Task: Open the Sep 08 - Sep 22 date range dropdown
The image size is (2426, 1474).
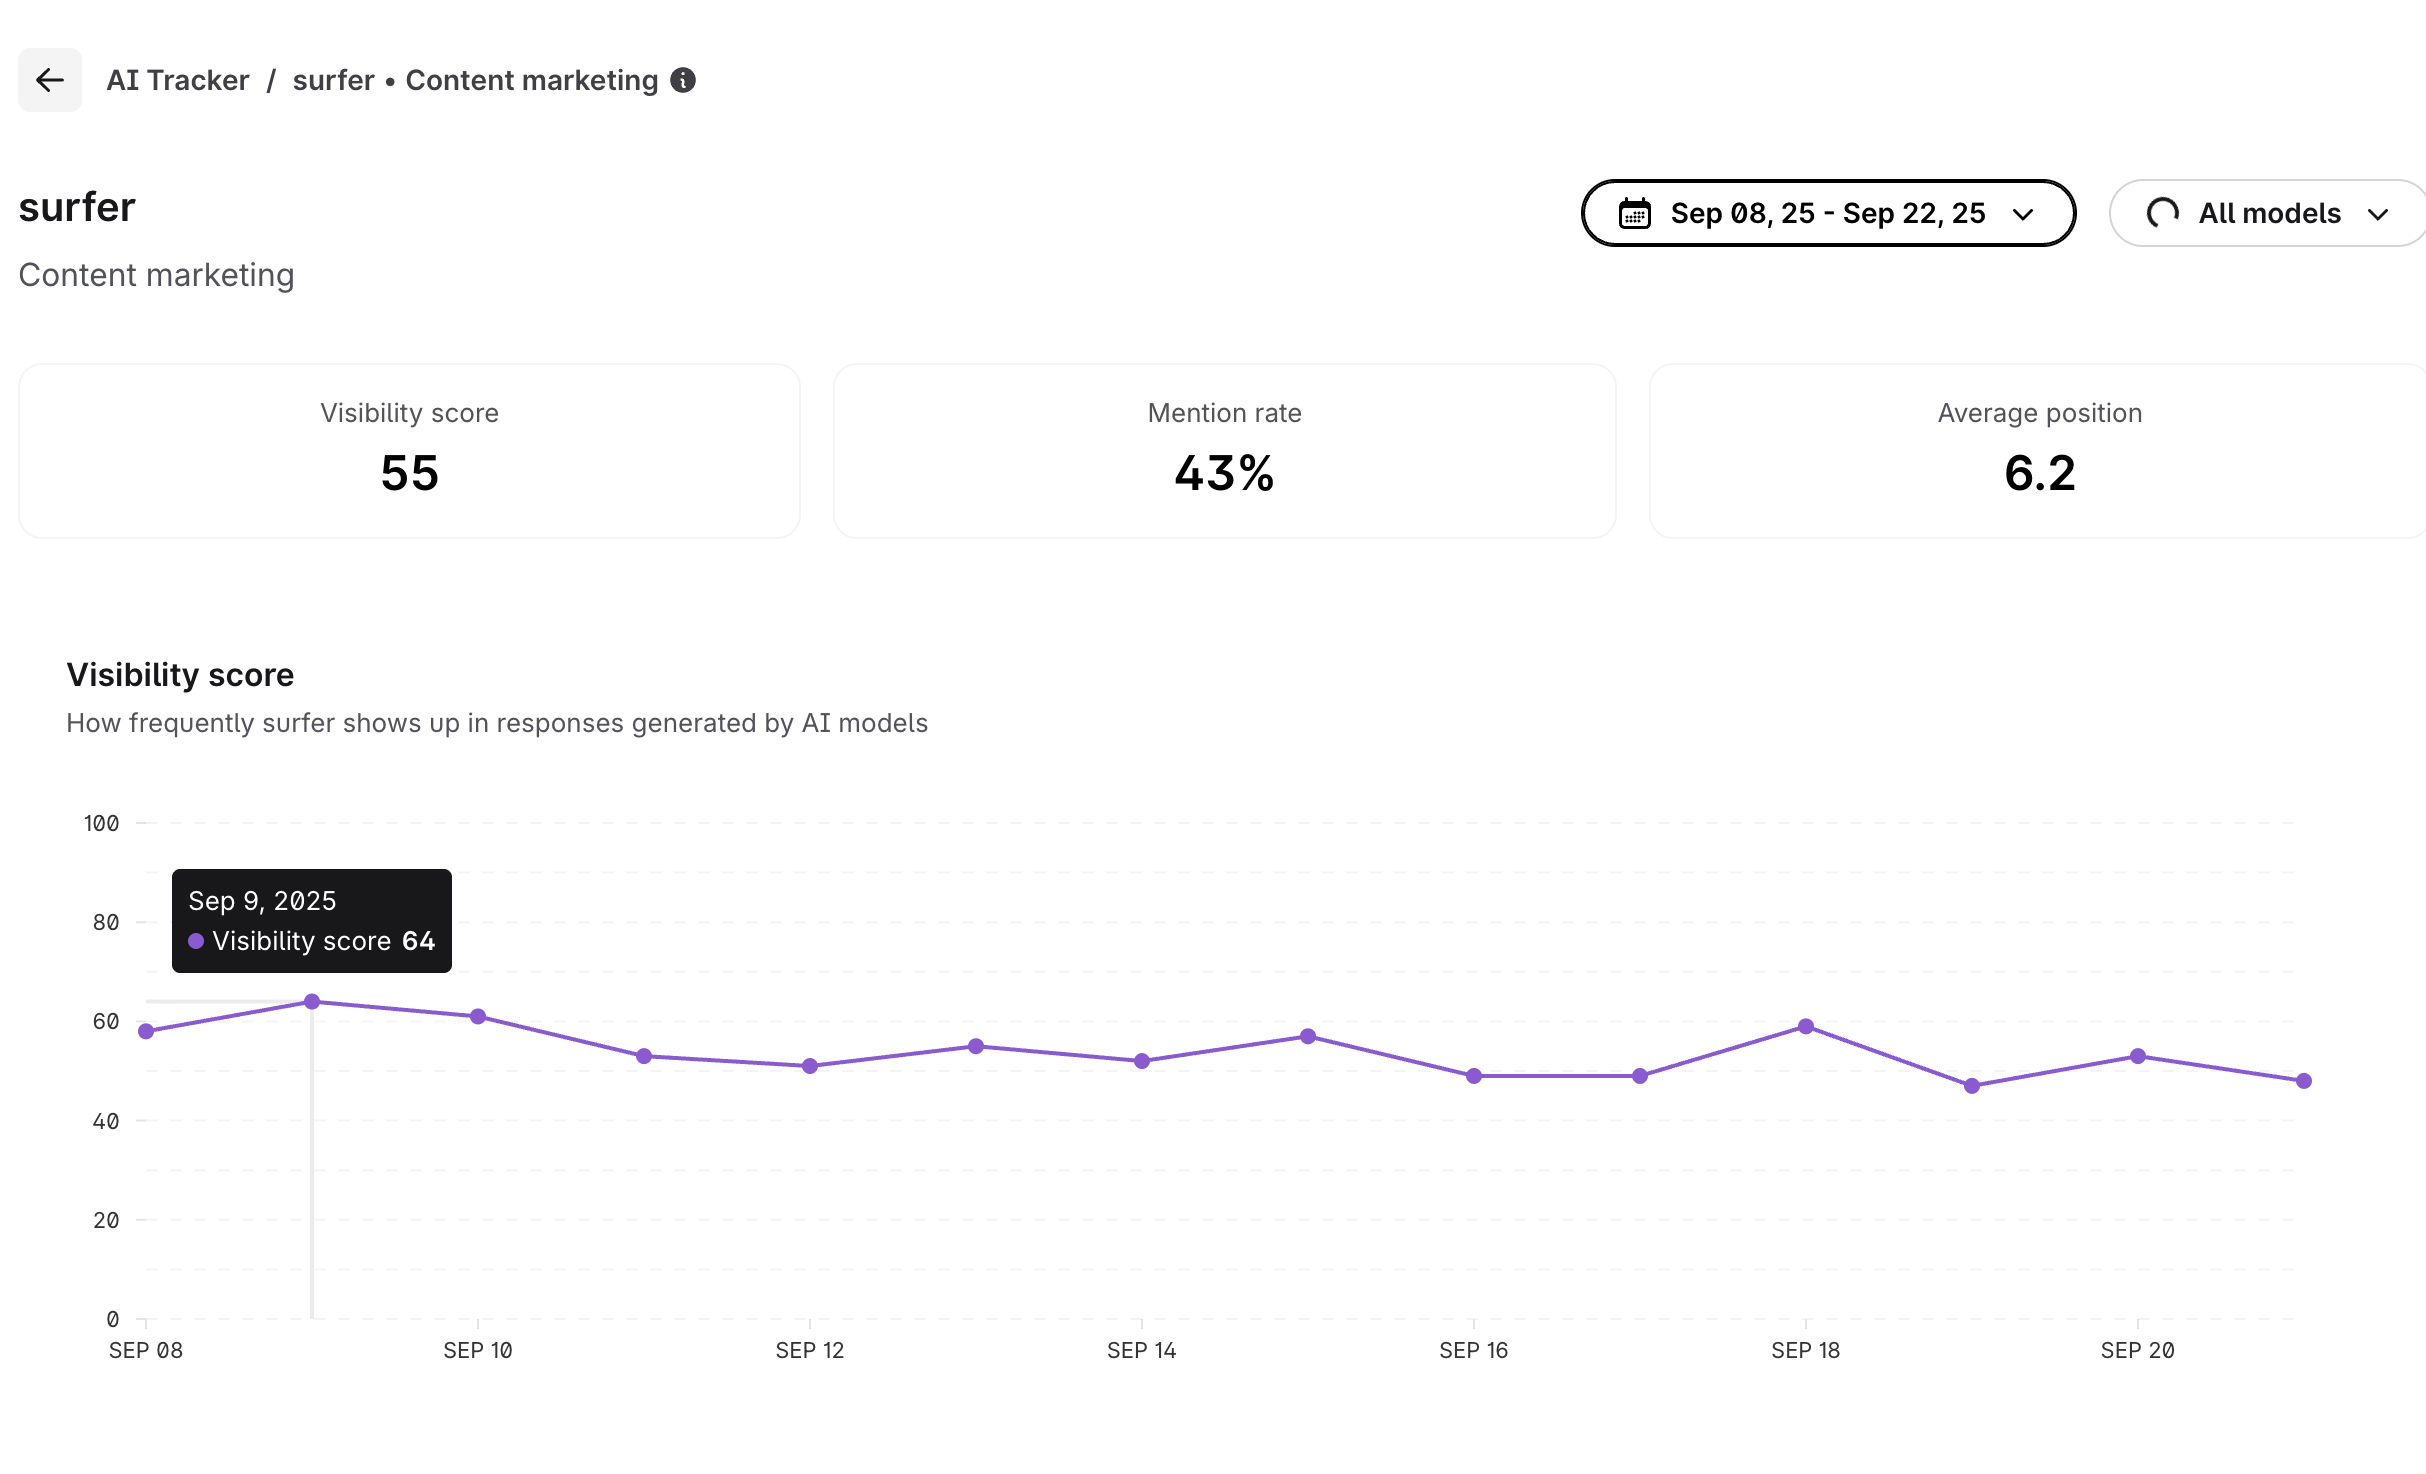Action: (1827, 213)
